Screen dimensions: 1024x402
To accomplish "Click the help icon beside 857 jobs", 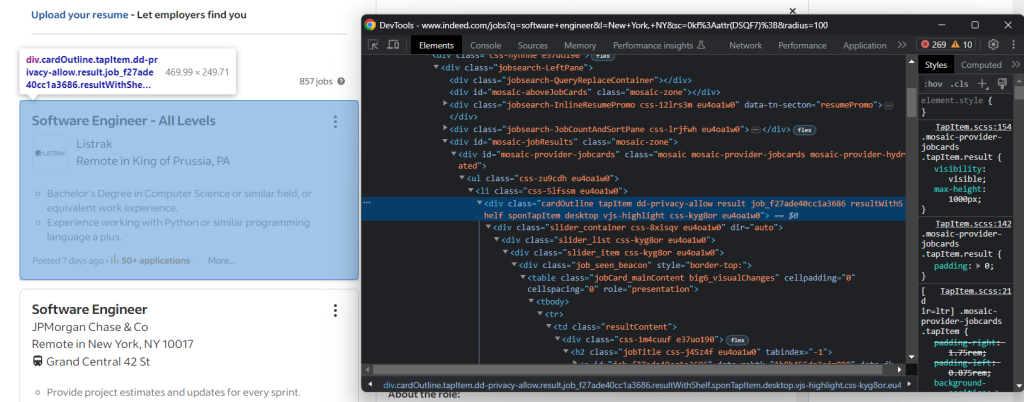I will [x=341, y=81].
